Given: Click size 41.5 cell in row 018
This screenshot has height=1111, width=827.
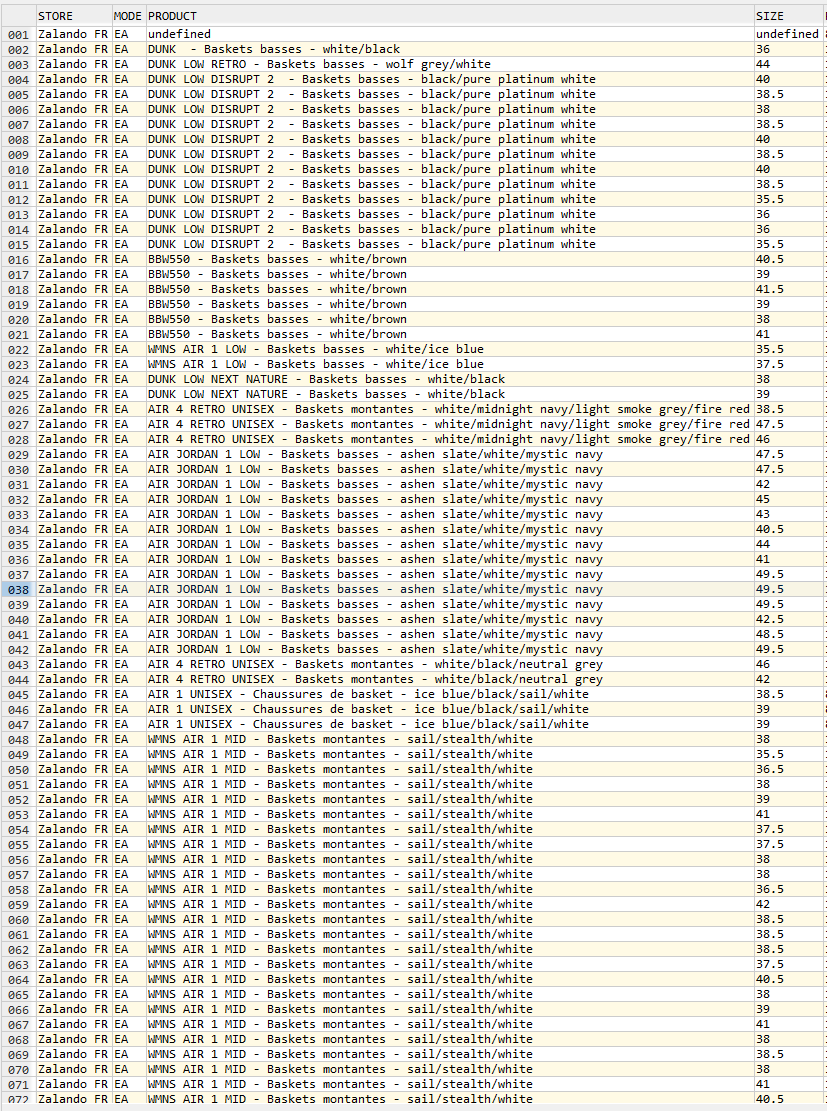Looking at the screenshot, I should [789, 289].
